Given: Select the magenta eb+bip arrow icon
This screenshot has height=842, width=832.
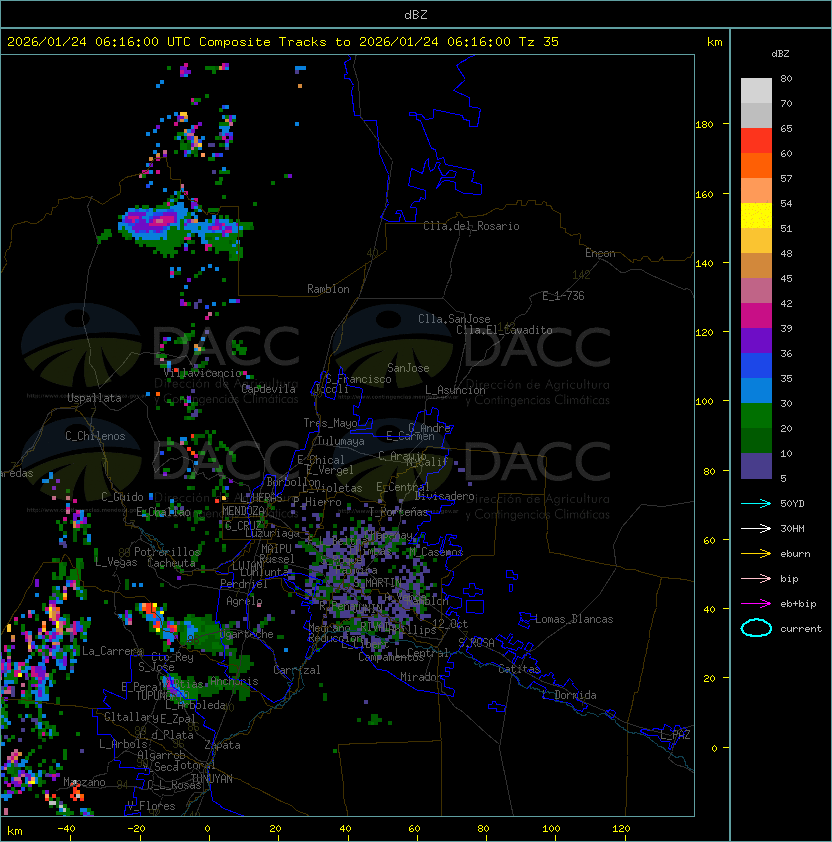Looking at the screenshot, I should [x=756, y=603].
